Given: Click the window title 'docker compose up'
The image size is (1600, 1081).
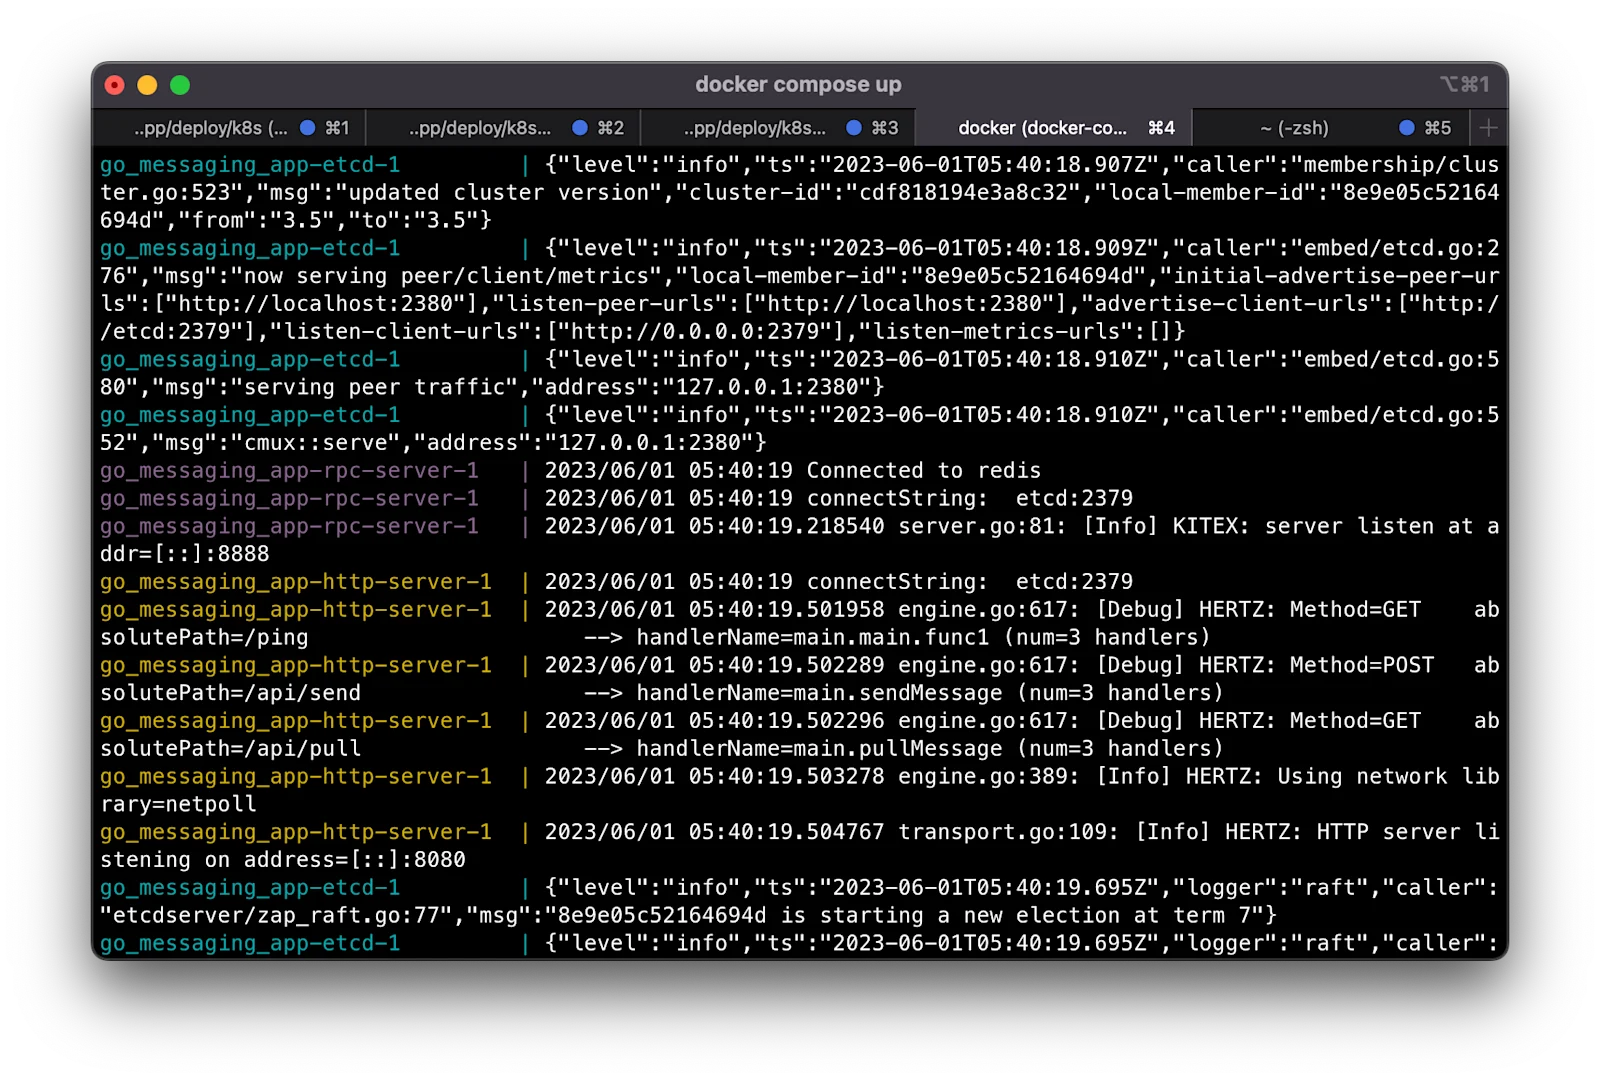Looking at the screenshot, I should [798, 85].
